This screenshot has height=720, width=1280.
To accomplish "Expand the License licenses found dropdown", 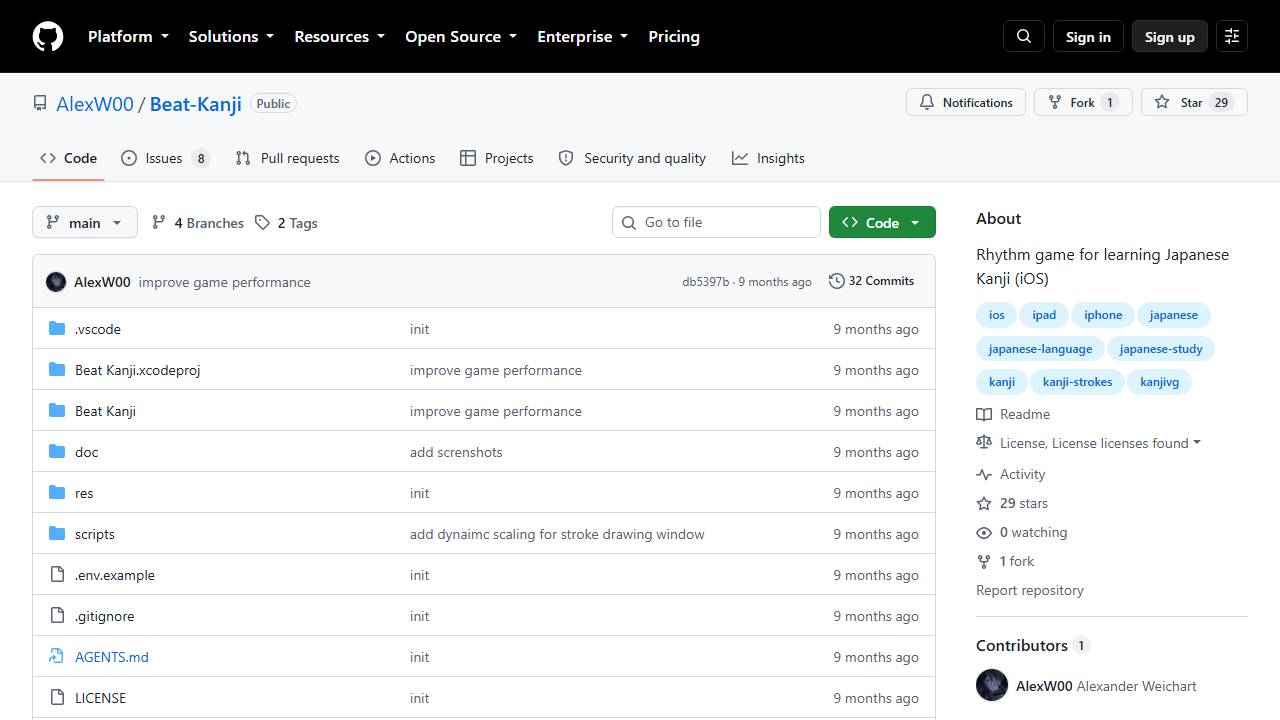I will coord(1100,443).
